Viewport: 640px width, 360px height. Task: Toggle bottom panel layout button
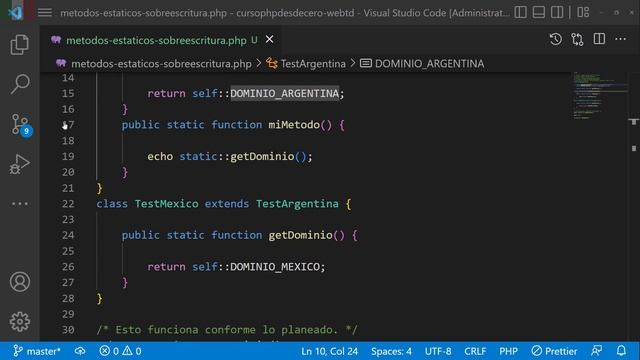pyautogui.click(x=539, y=12)
